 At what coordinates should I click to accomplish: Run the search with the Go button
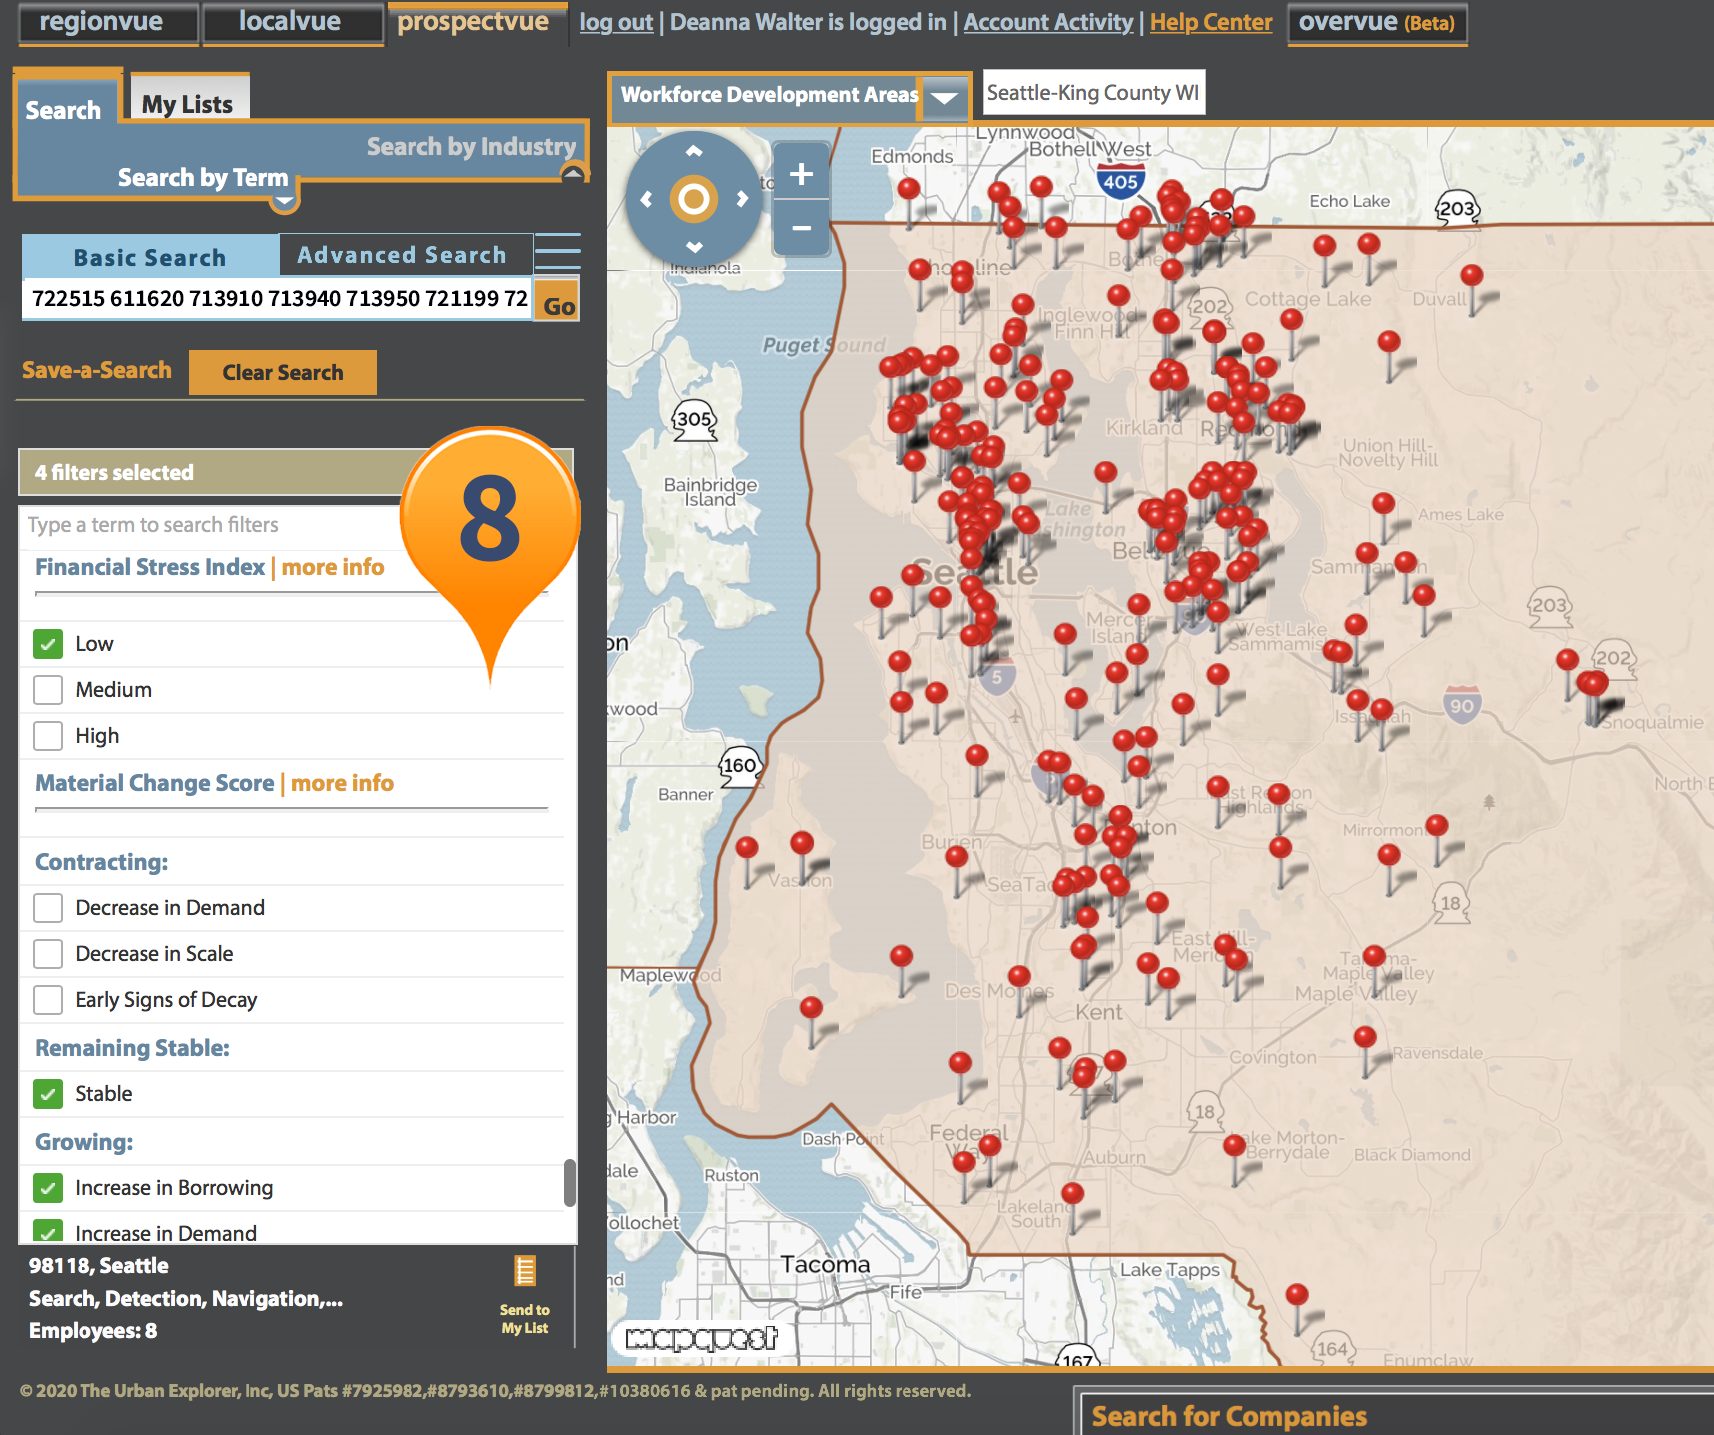tap(558, 300)
